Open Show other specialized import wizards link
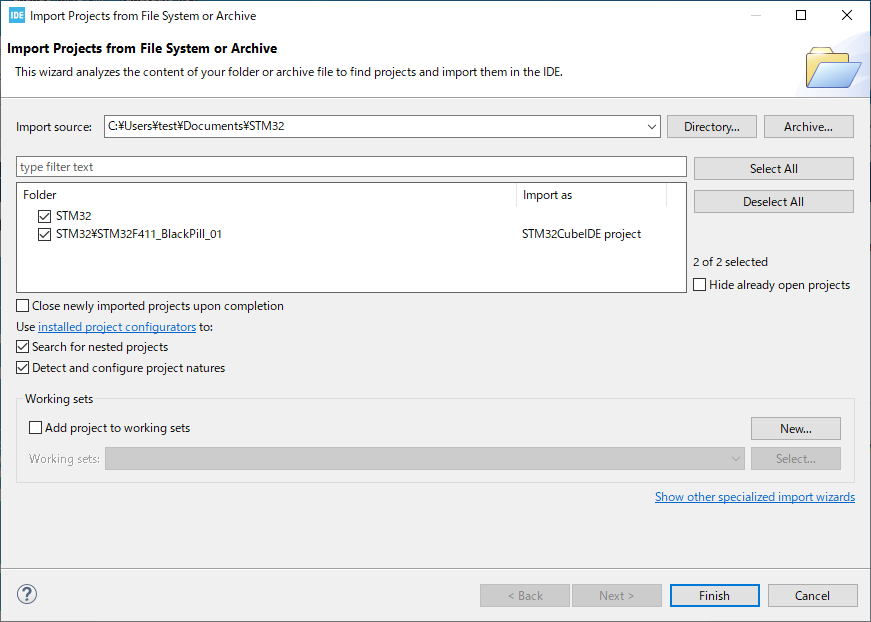 pos(755,496)
